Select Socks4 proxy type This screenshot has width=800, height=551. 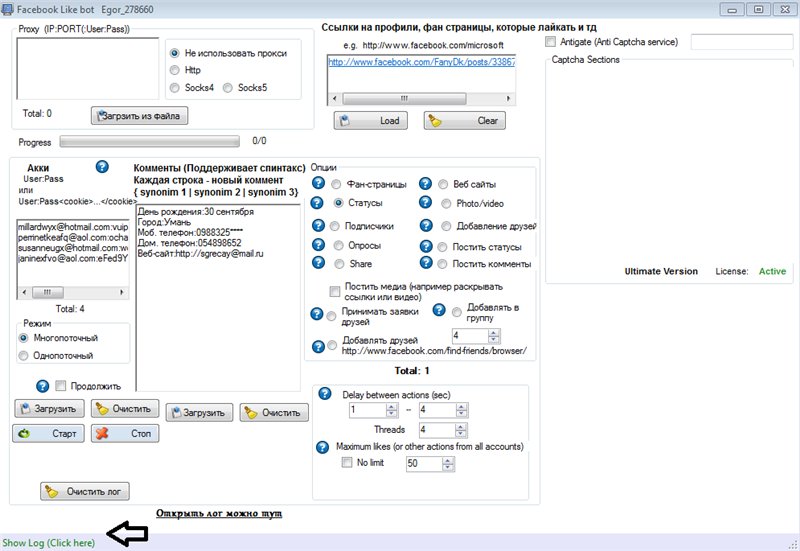point(174,88)
